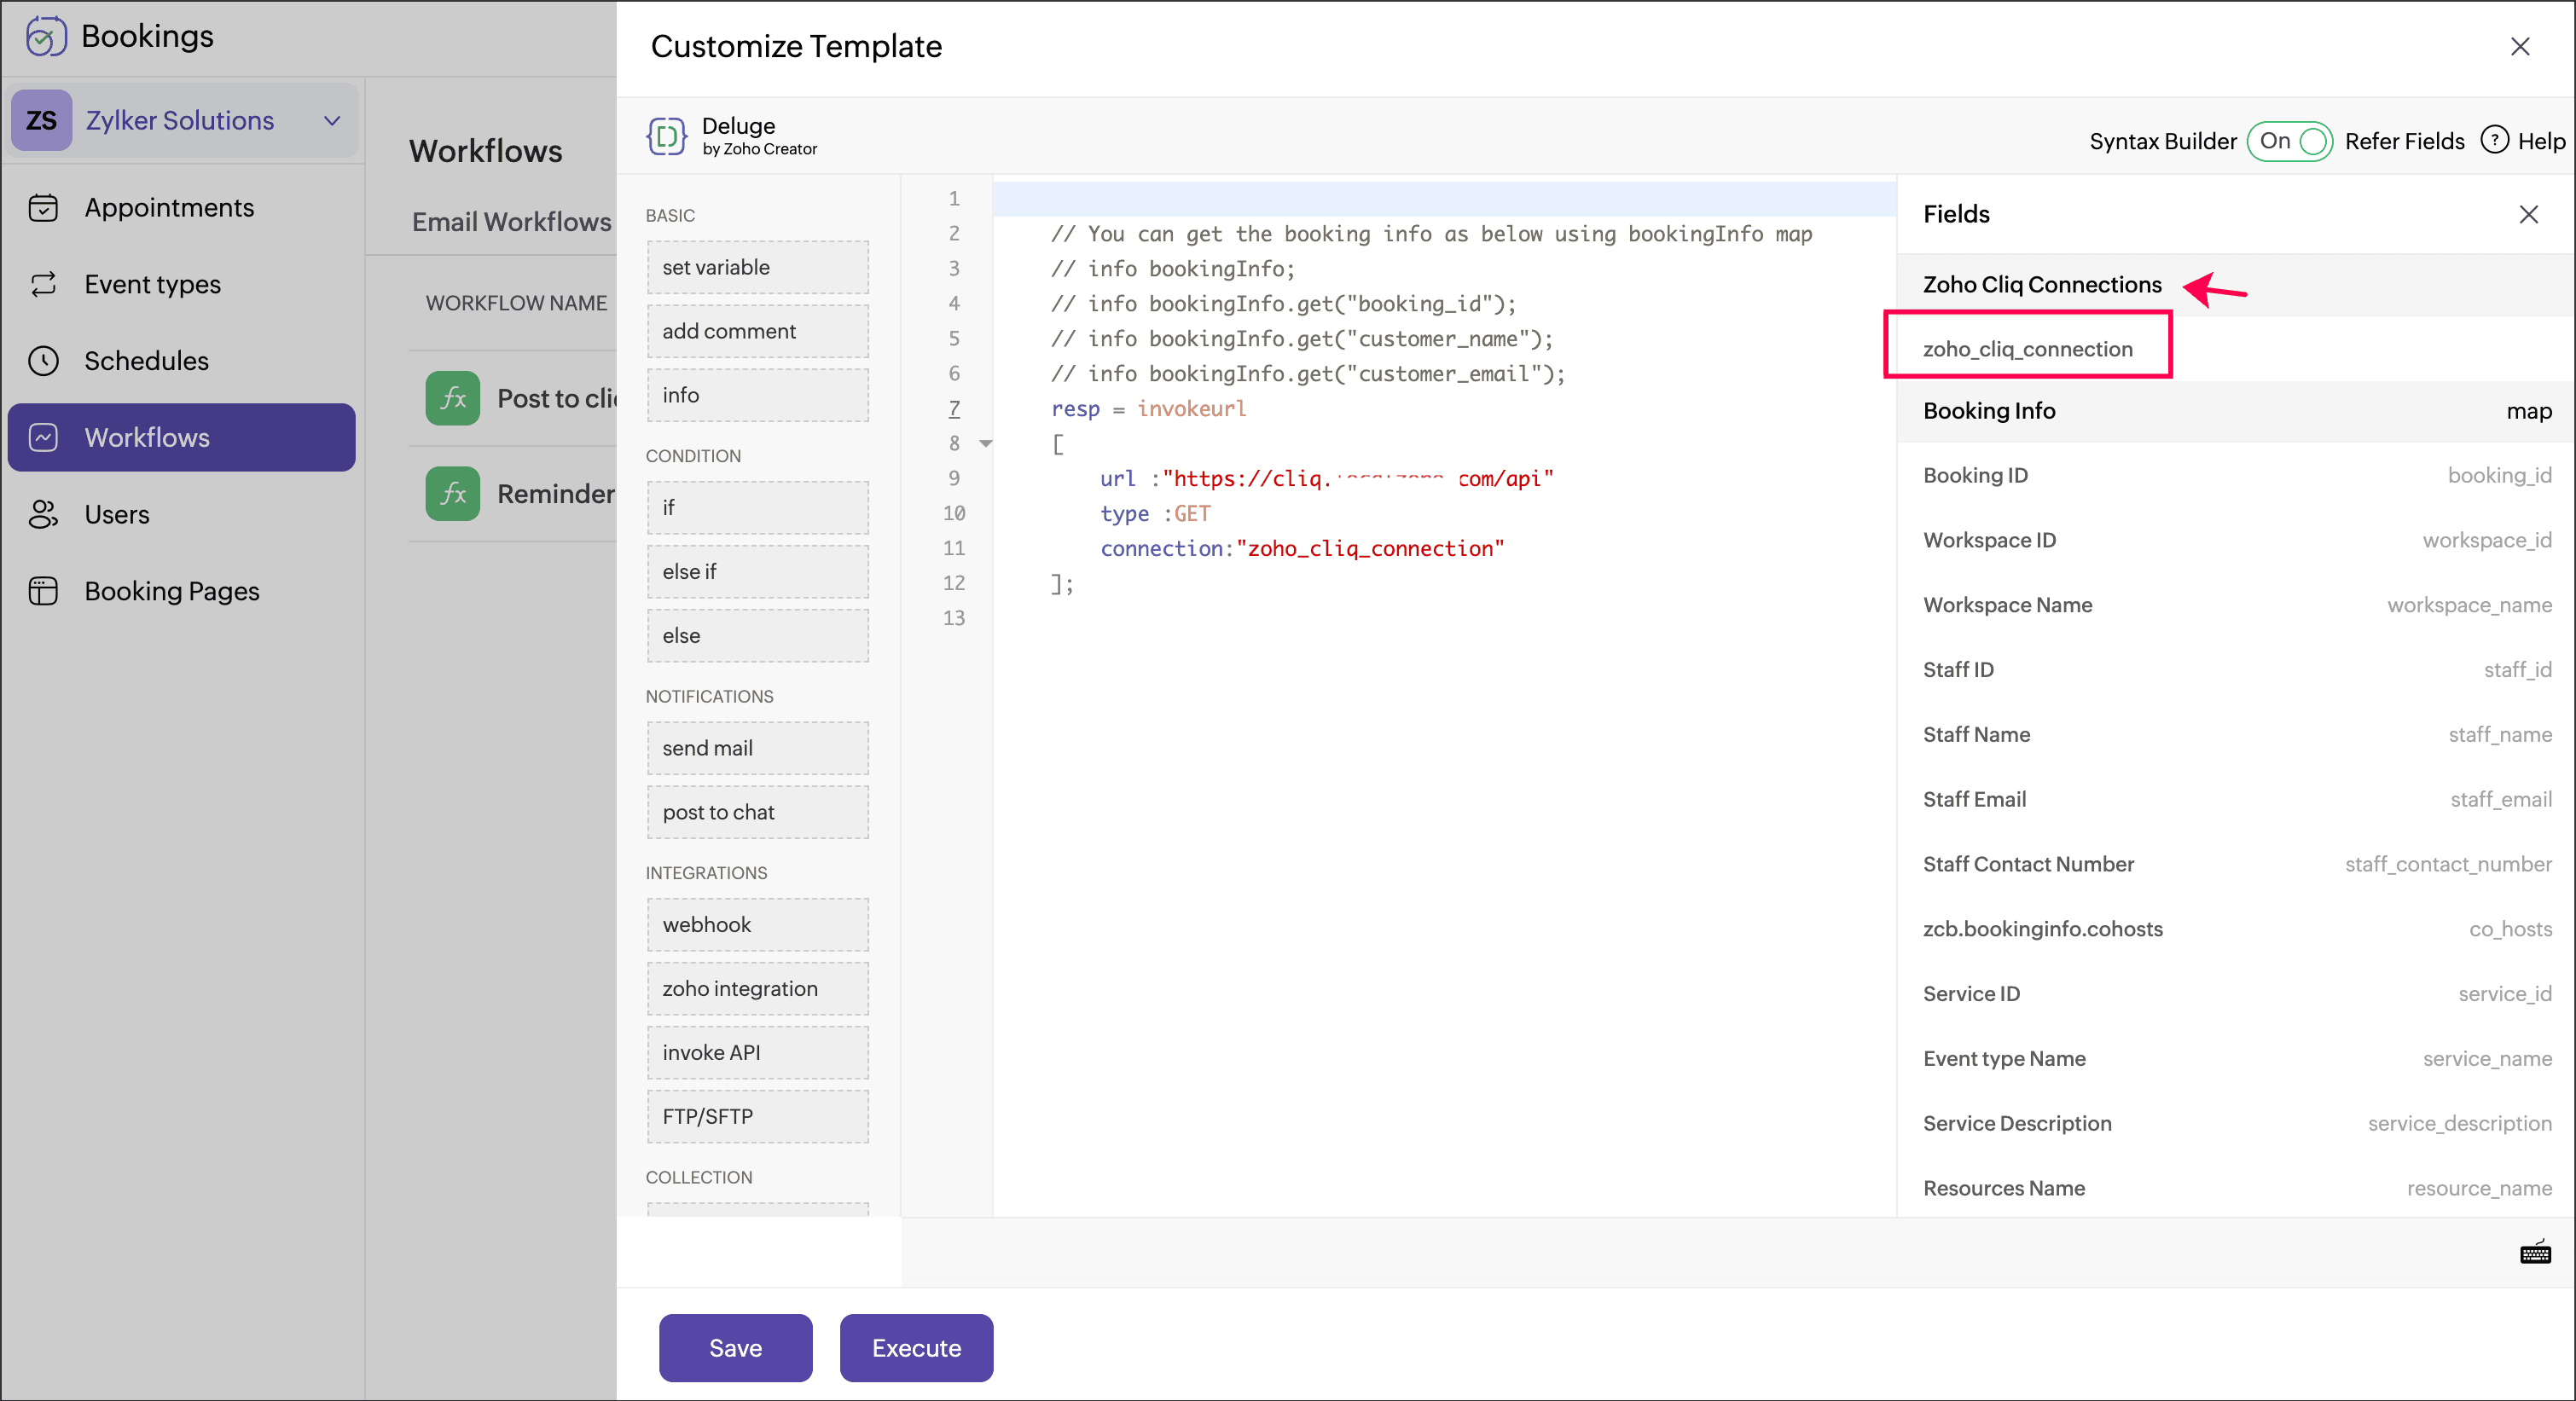Insert the Event type Name field
The width and height of the screenshot is (2576, 1401).
2236,1059
